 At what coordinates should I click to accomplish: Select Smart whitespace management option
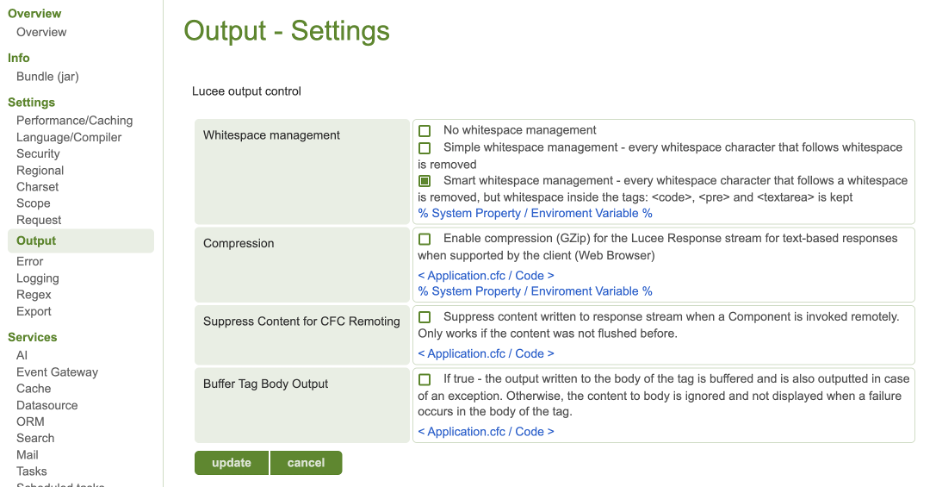425,181
